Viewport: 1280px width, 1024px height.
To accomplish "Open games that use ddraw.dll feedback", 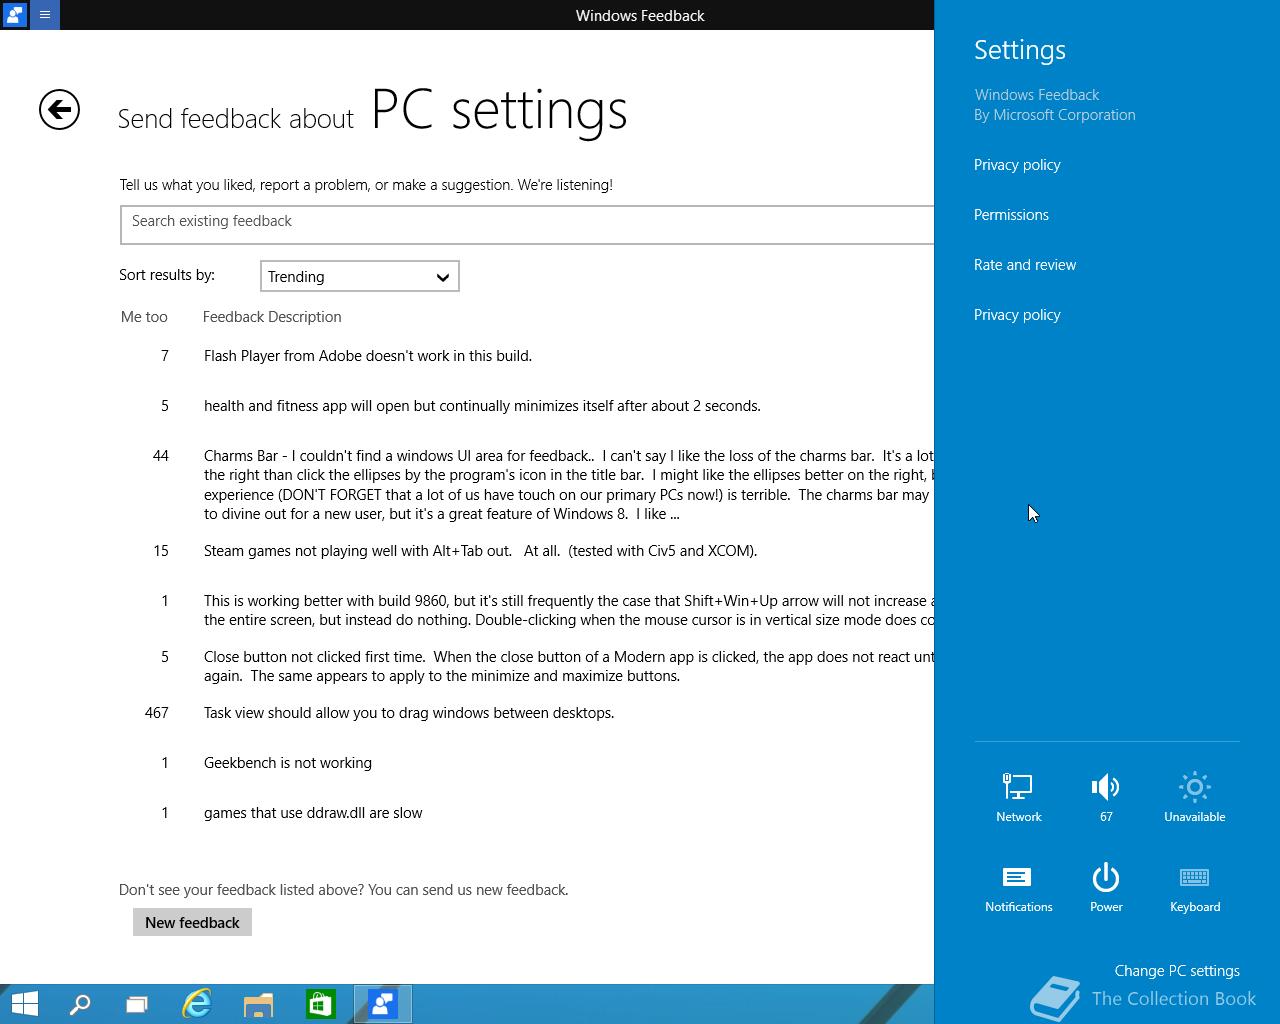I will (x=313, y=813).
